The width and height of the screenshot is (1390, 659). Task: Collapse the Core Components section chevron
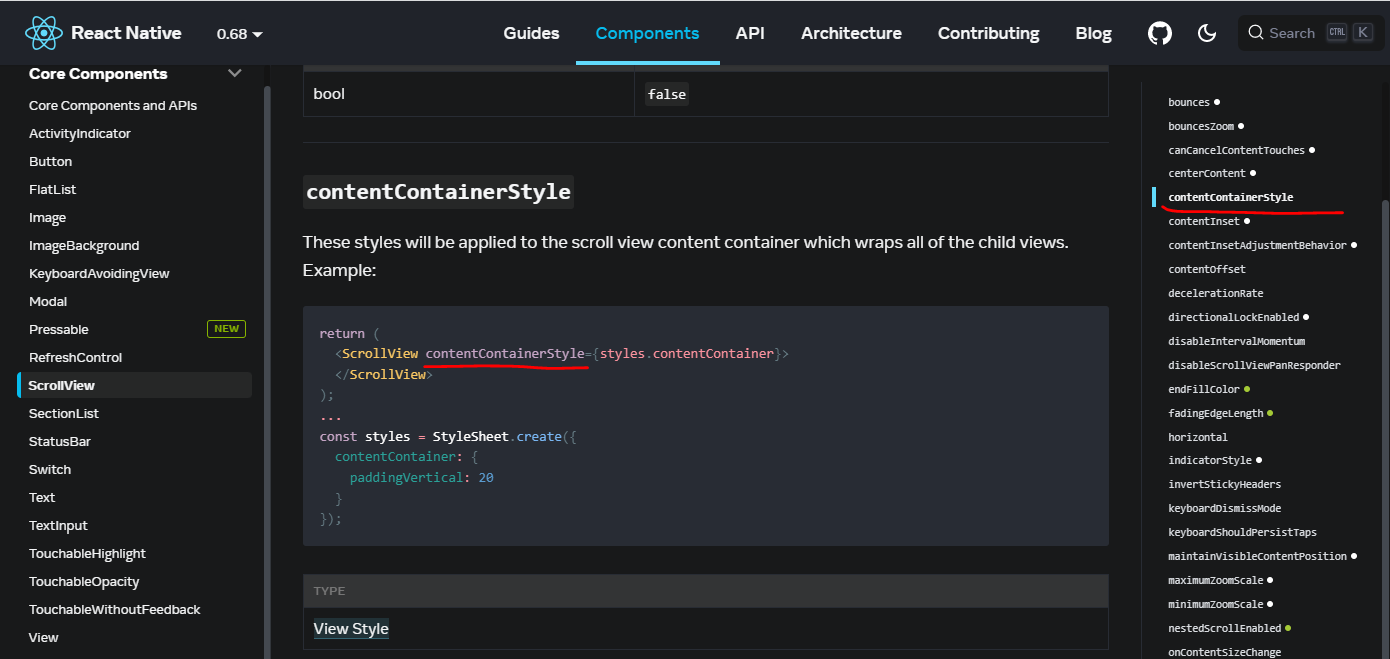click(x=235, y=73)
